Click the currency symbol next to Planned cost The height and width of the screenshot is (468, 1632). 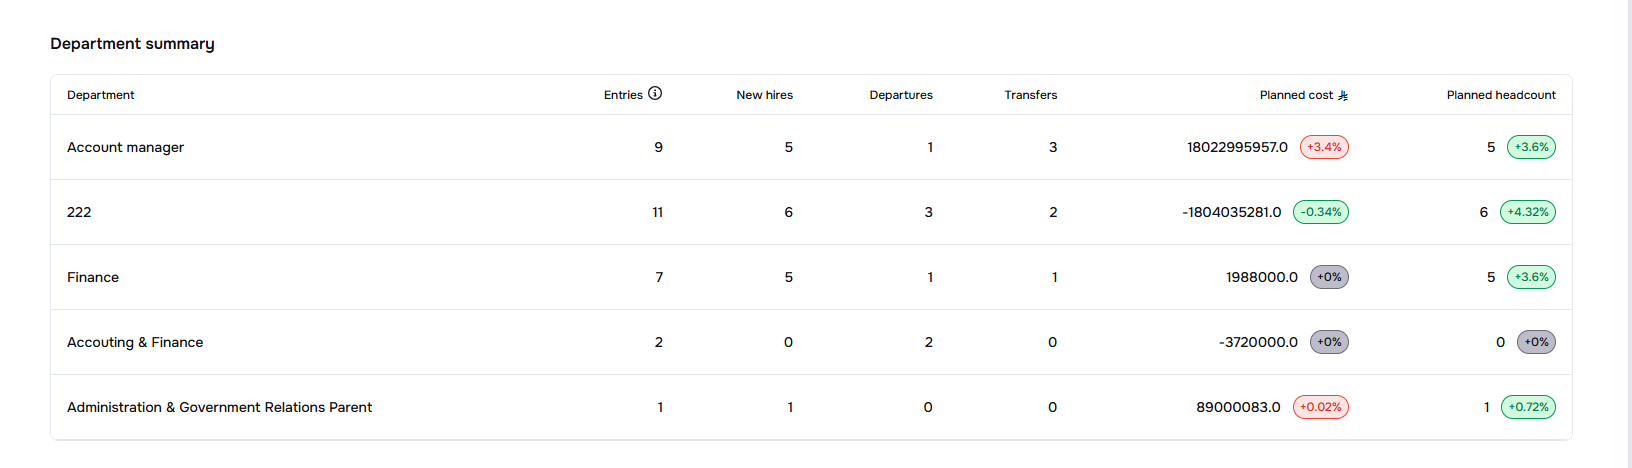tap(1343, 95)
